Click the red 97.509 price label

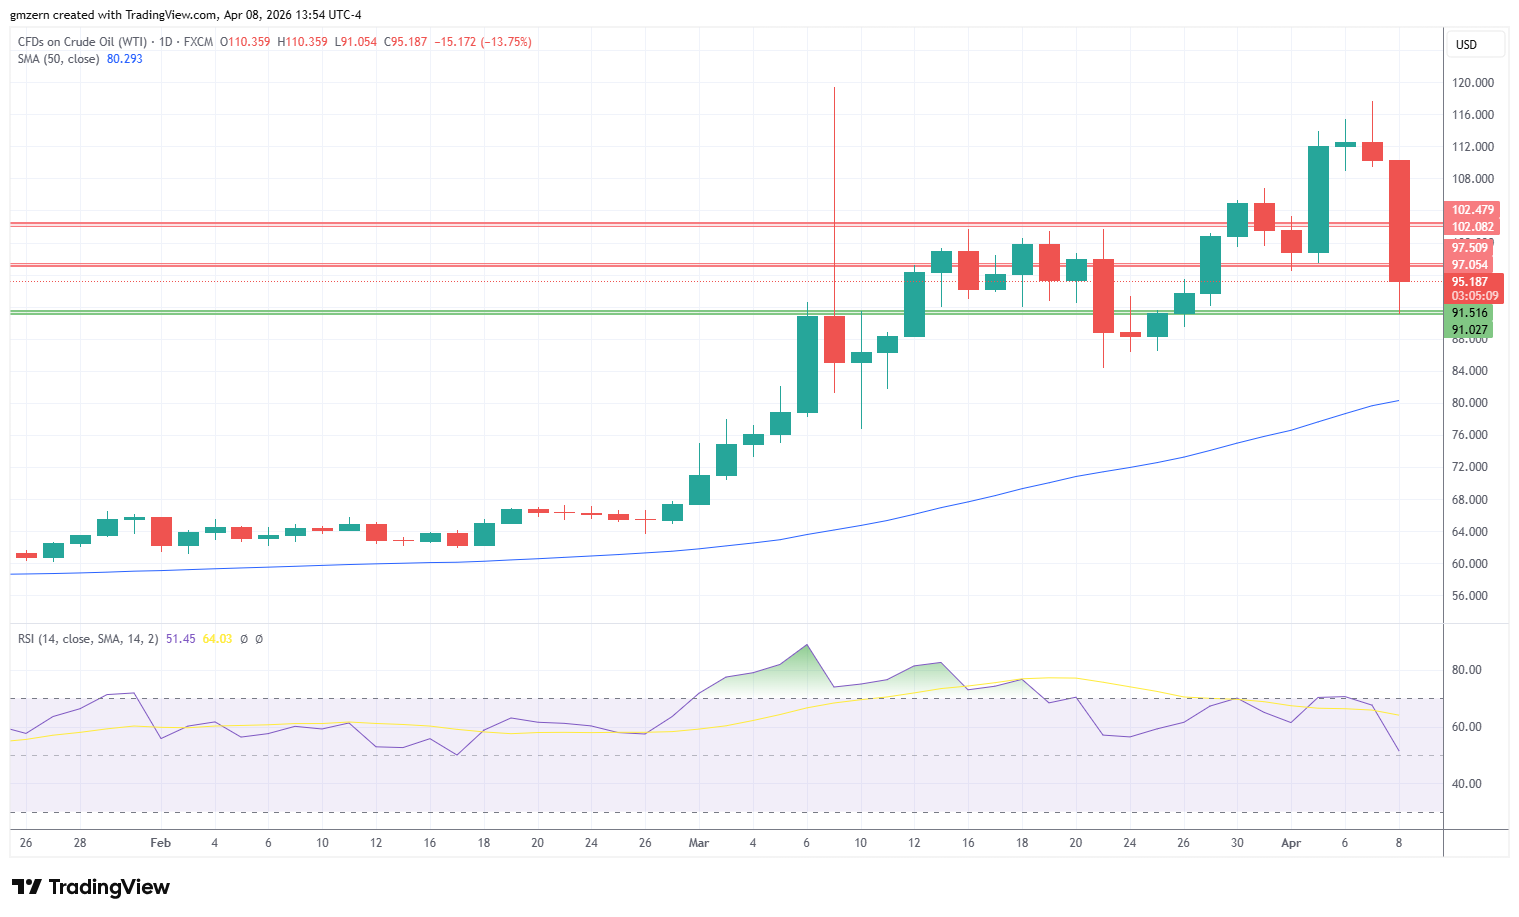coord(1470,248)
